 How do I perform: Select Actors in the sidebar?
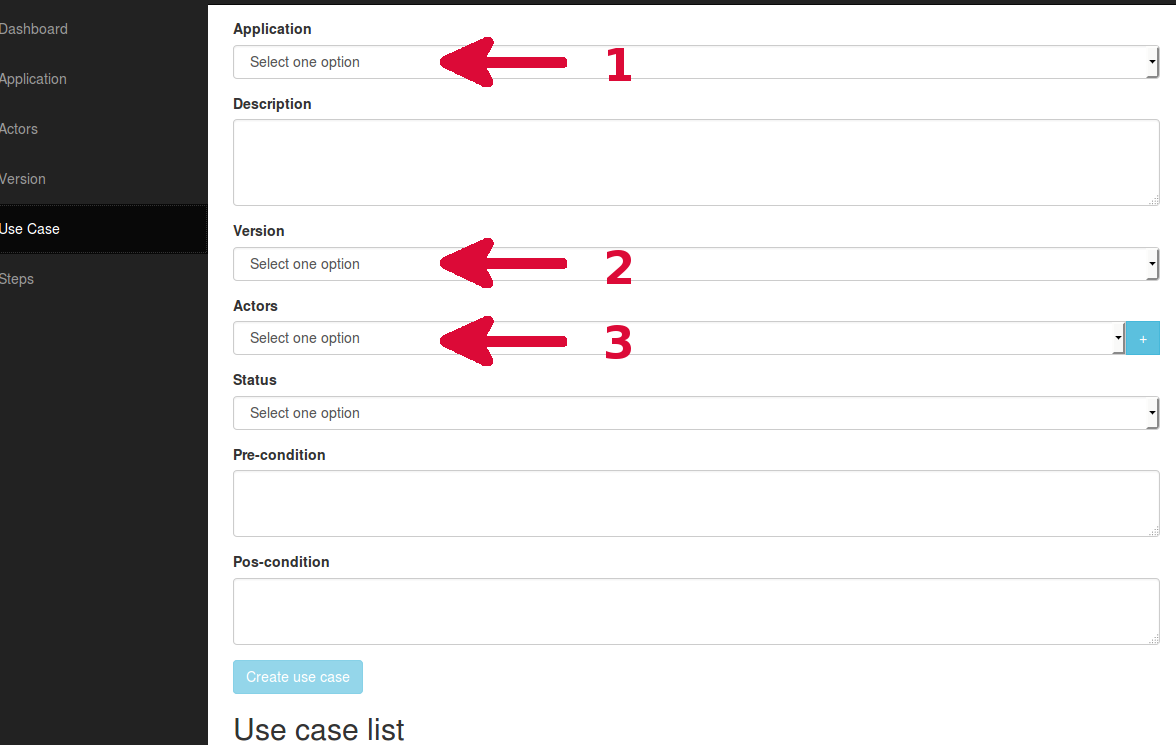(19, 129)
